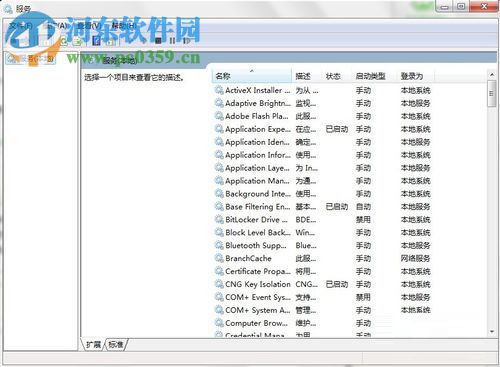Click the 'Adaptive Brightn...' service name

[x=258, y=103]
